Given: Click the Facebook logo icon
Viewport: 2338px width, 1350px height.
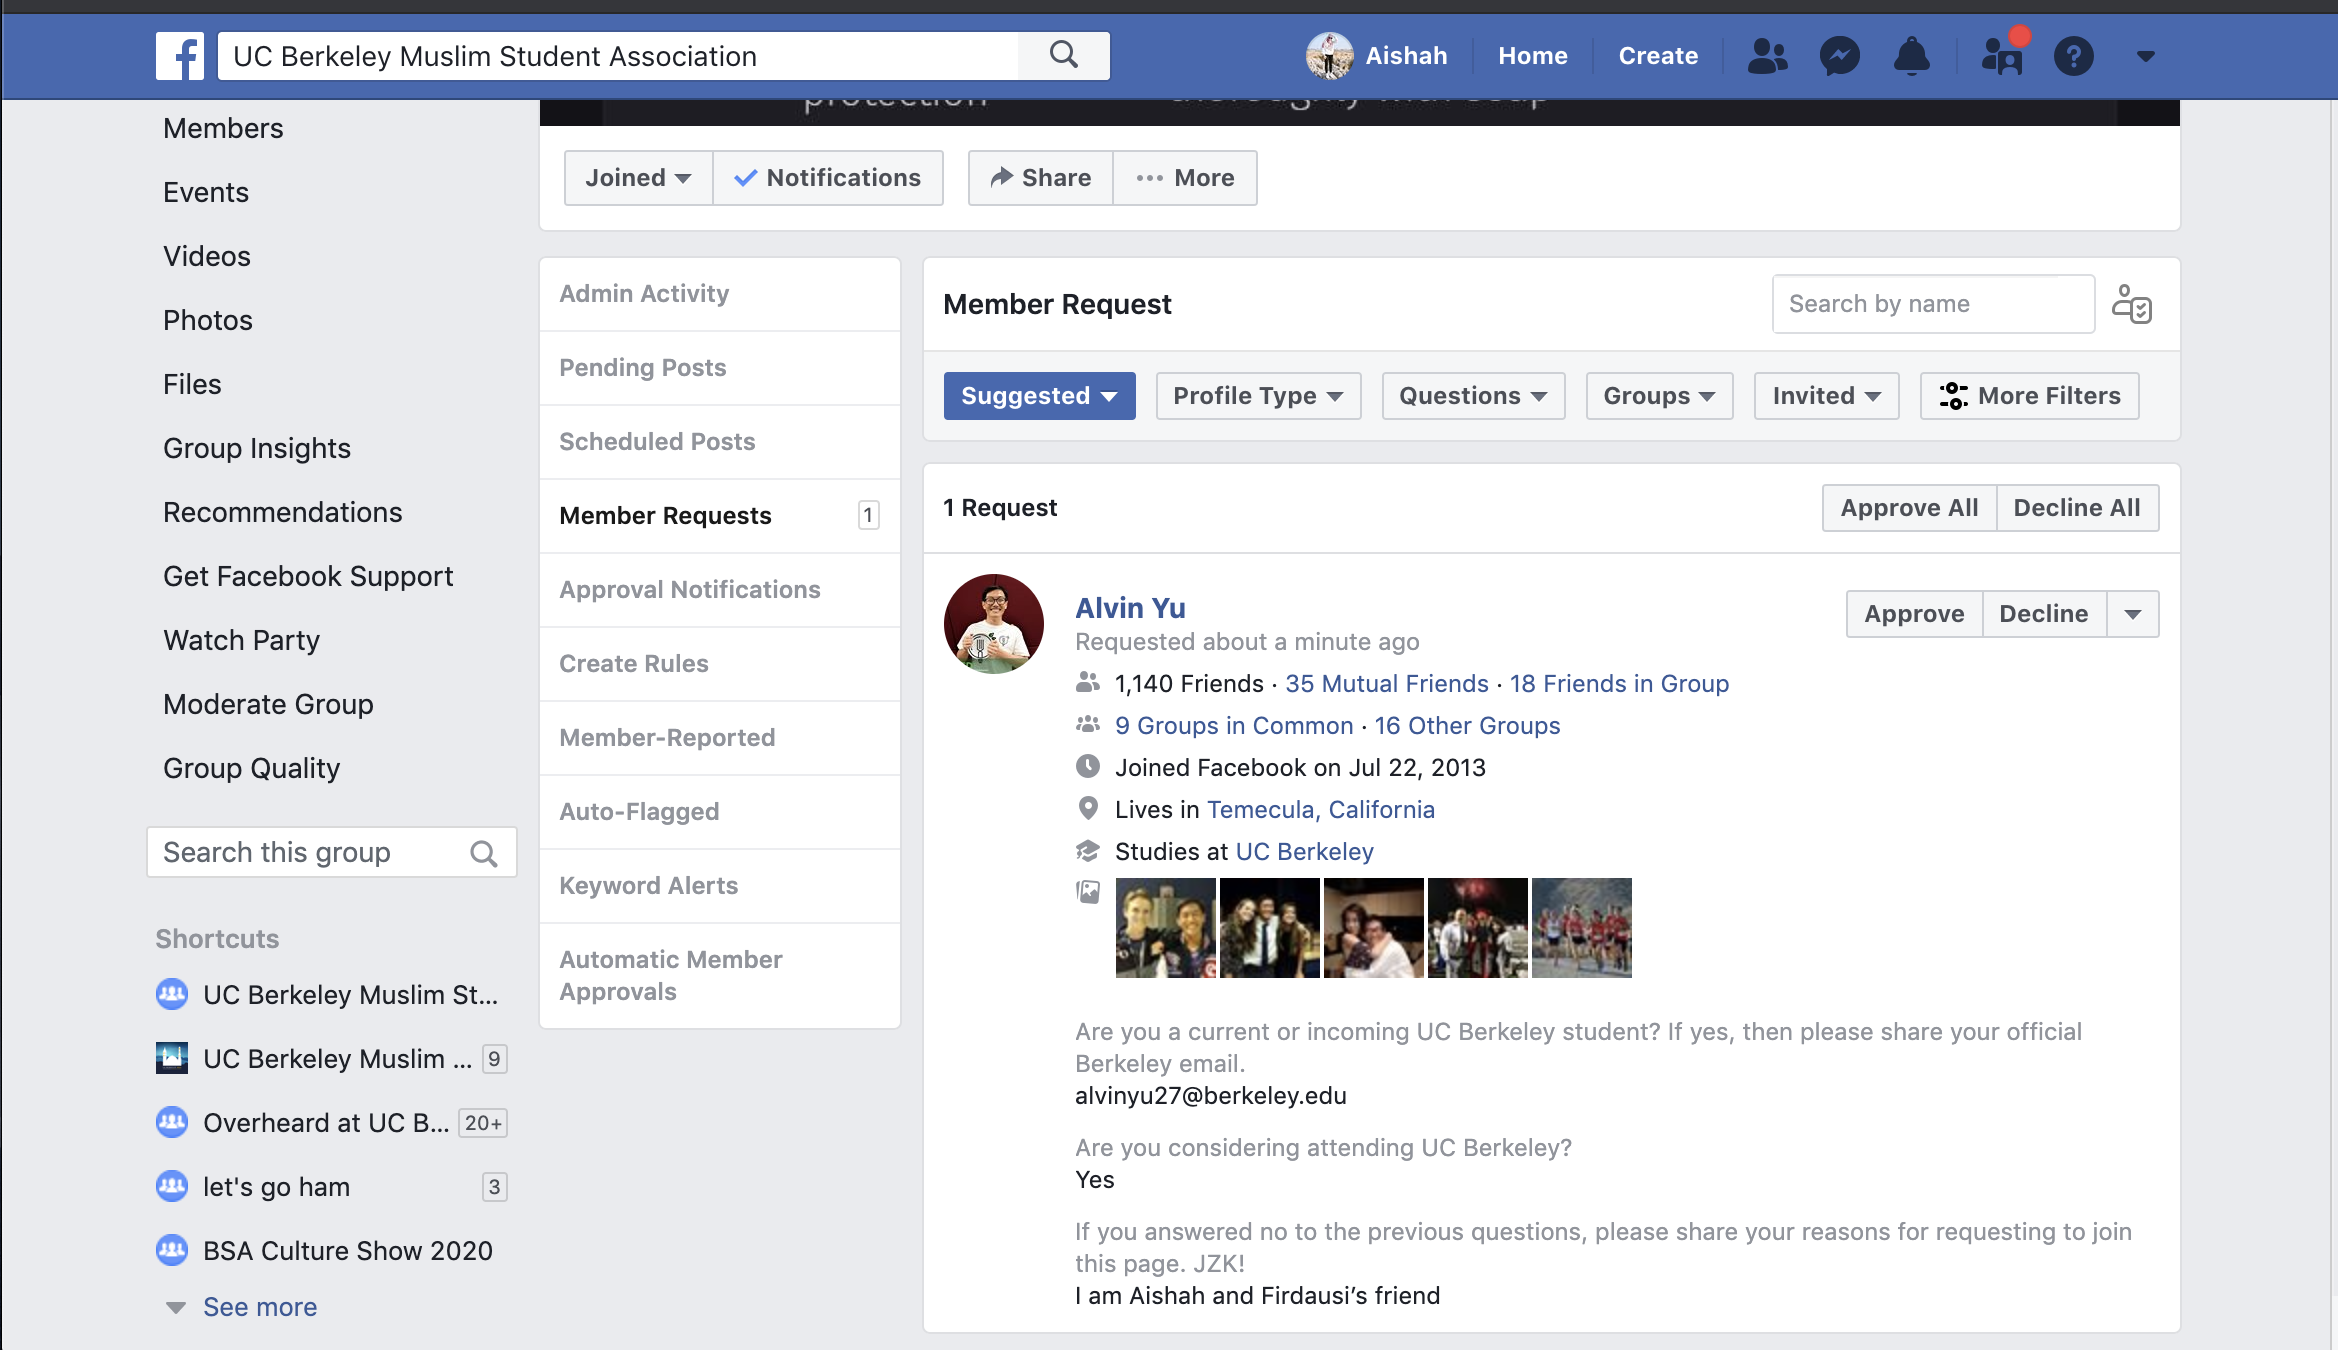Looking at the screenshot, I should coord(180,56).
